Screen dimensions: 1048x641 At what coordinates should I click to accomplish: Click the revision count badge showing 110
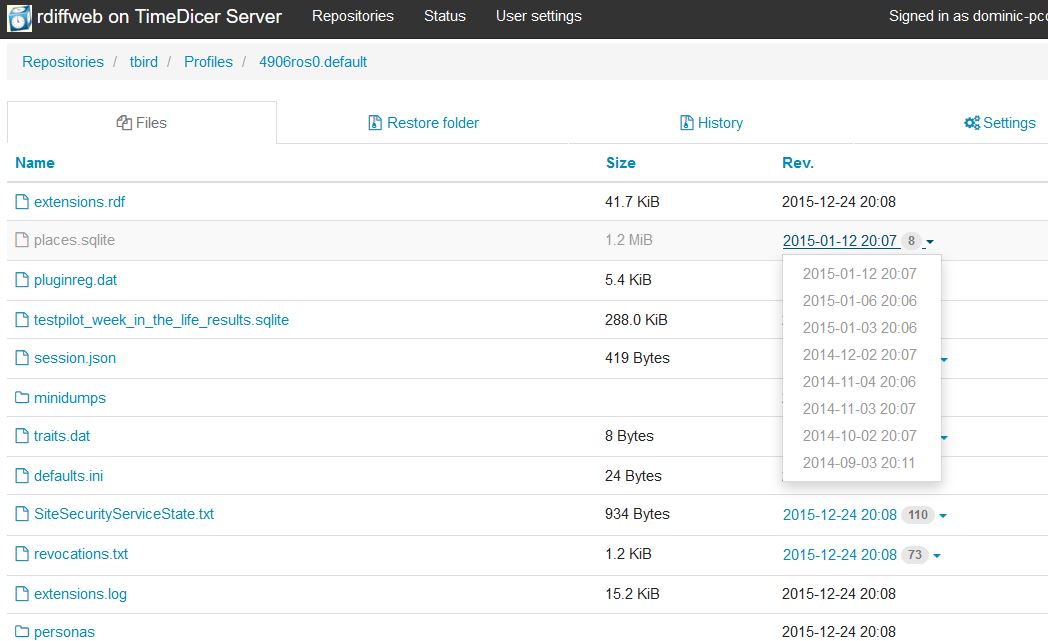918,514
